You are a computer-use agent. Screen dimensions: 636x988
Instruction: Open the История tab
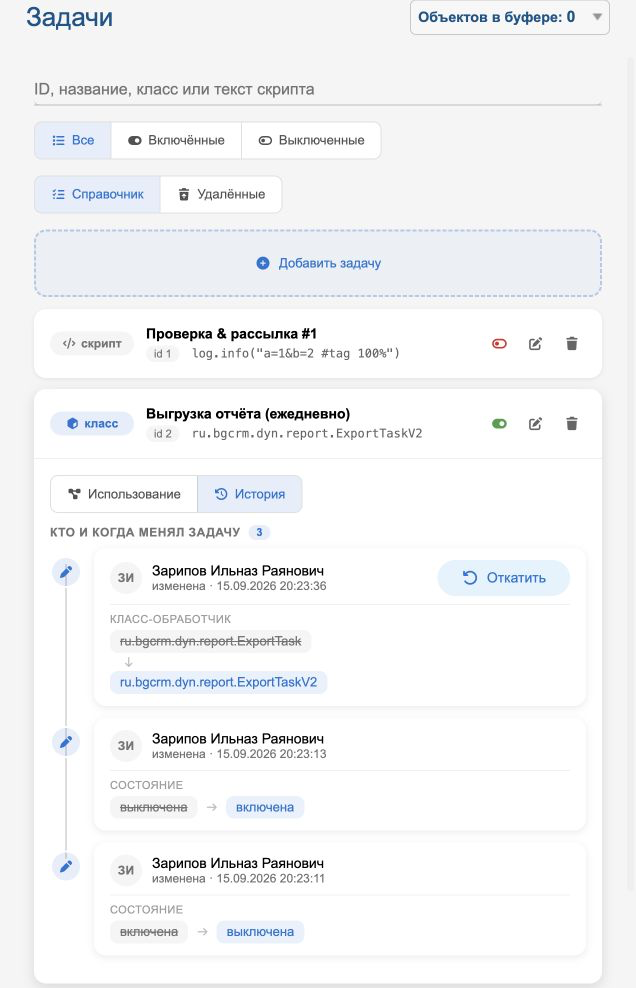point(250,494)
